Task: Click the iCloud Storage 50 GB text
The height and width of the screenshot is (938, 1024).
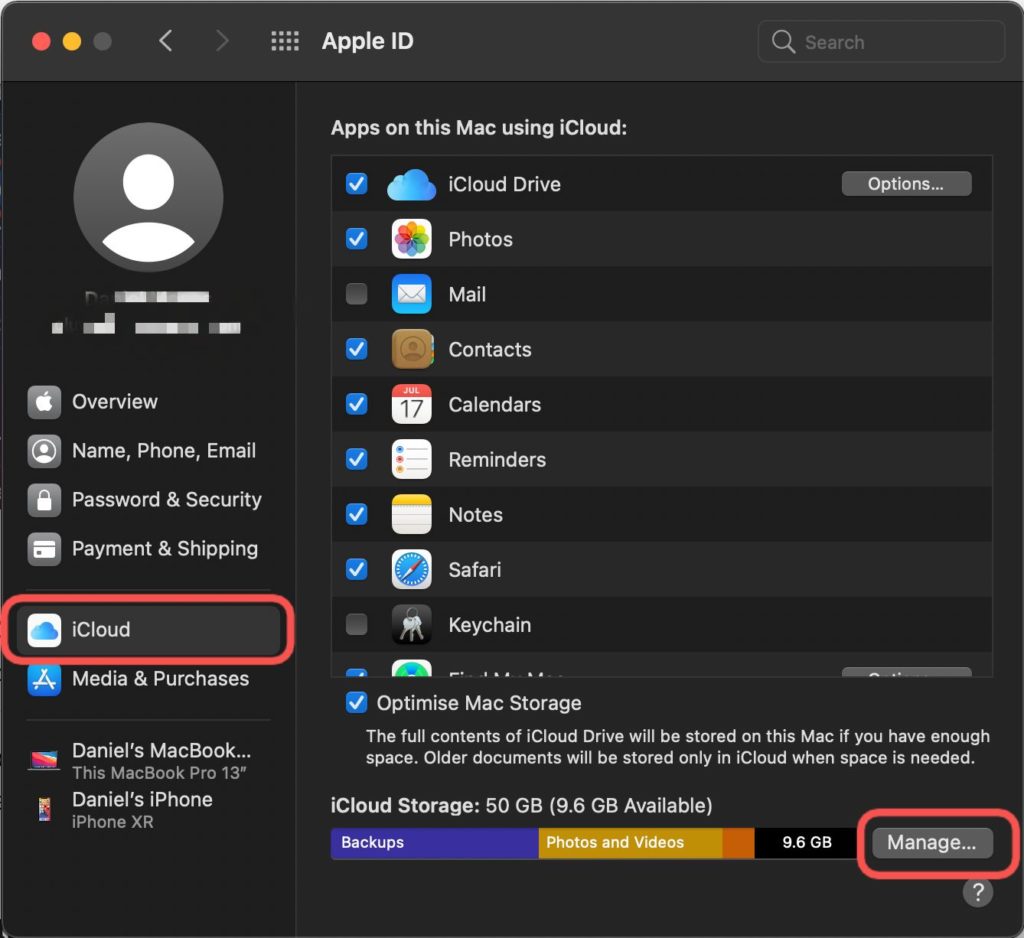Action: tap(521, 805)
